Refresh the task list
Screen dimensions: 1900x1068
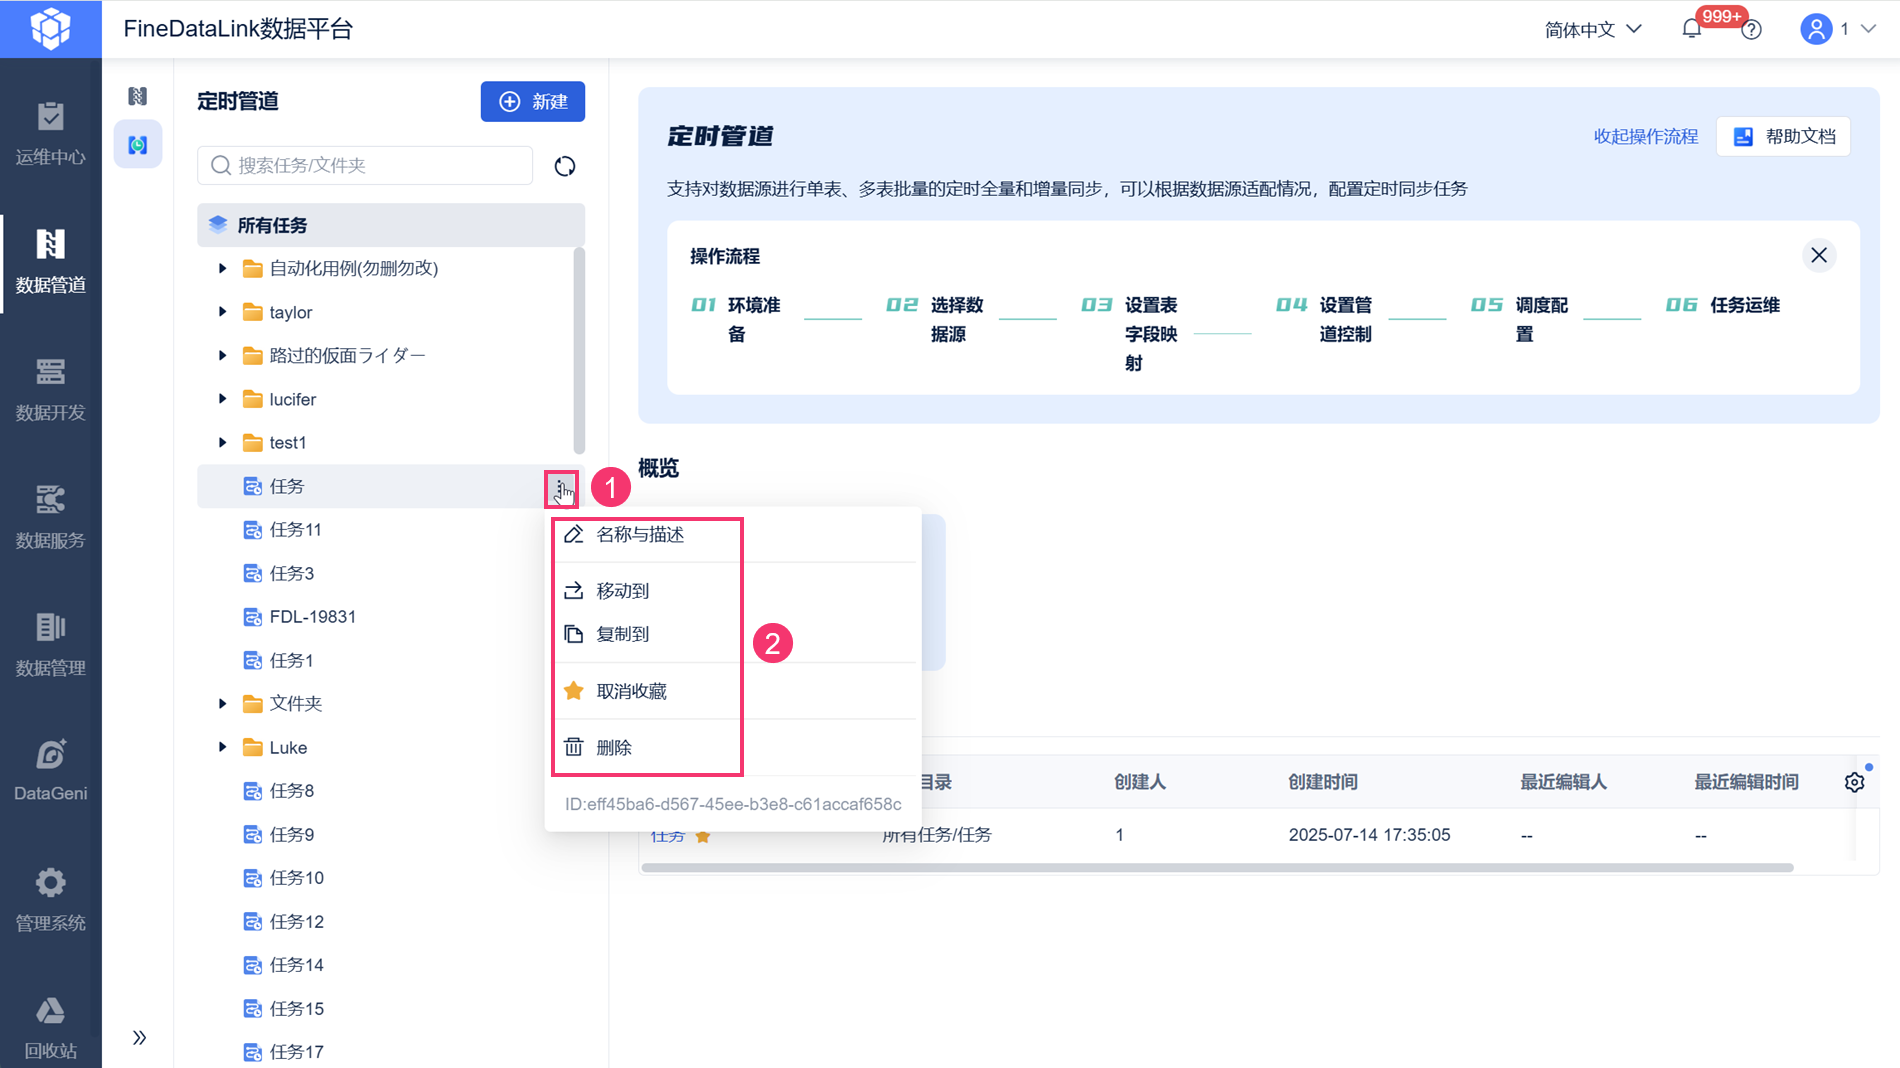565,166
